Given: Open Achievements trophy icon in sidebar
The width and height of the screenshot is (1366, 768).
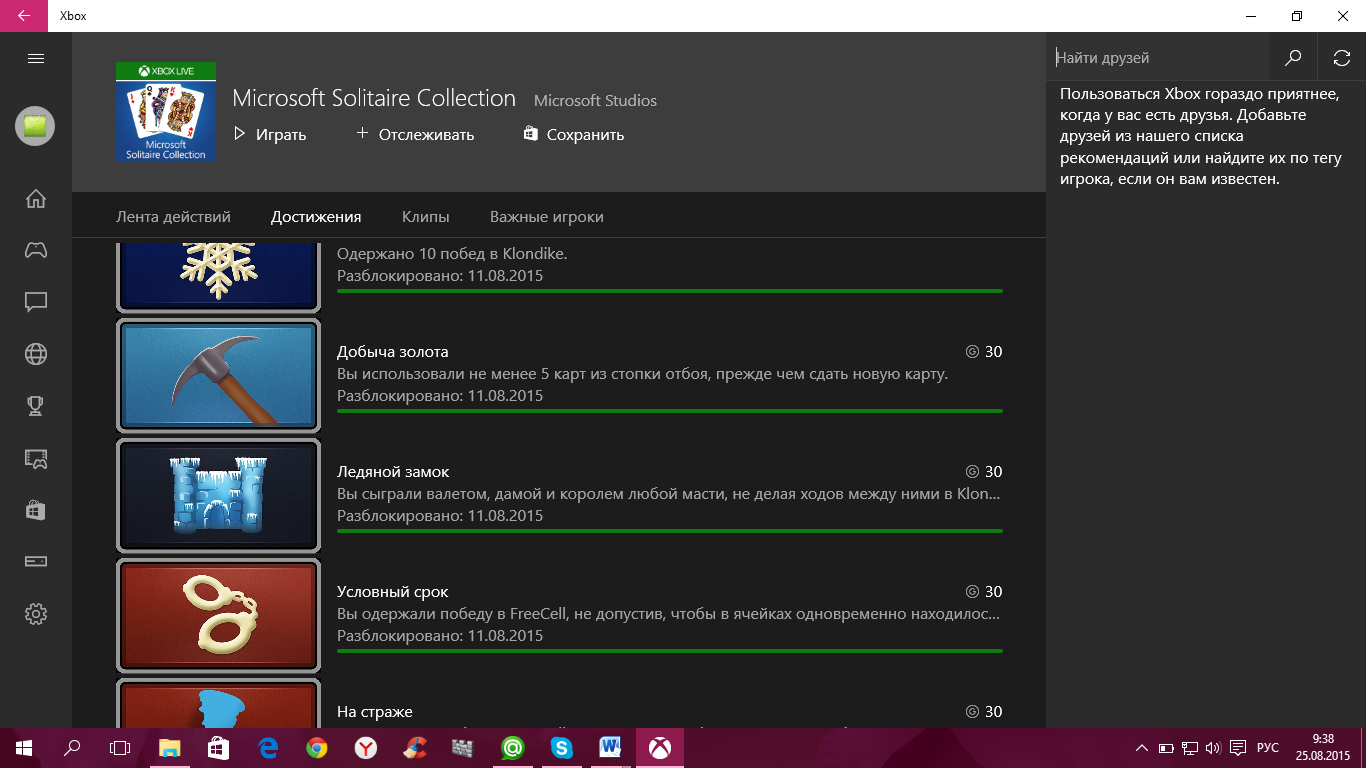Looking at the screenshot, I should (36, 406).
